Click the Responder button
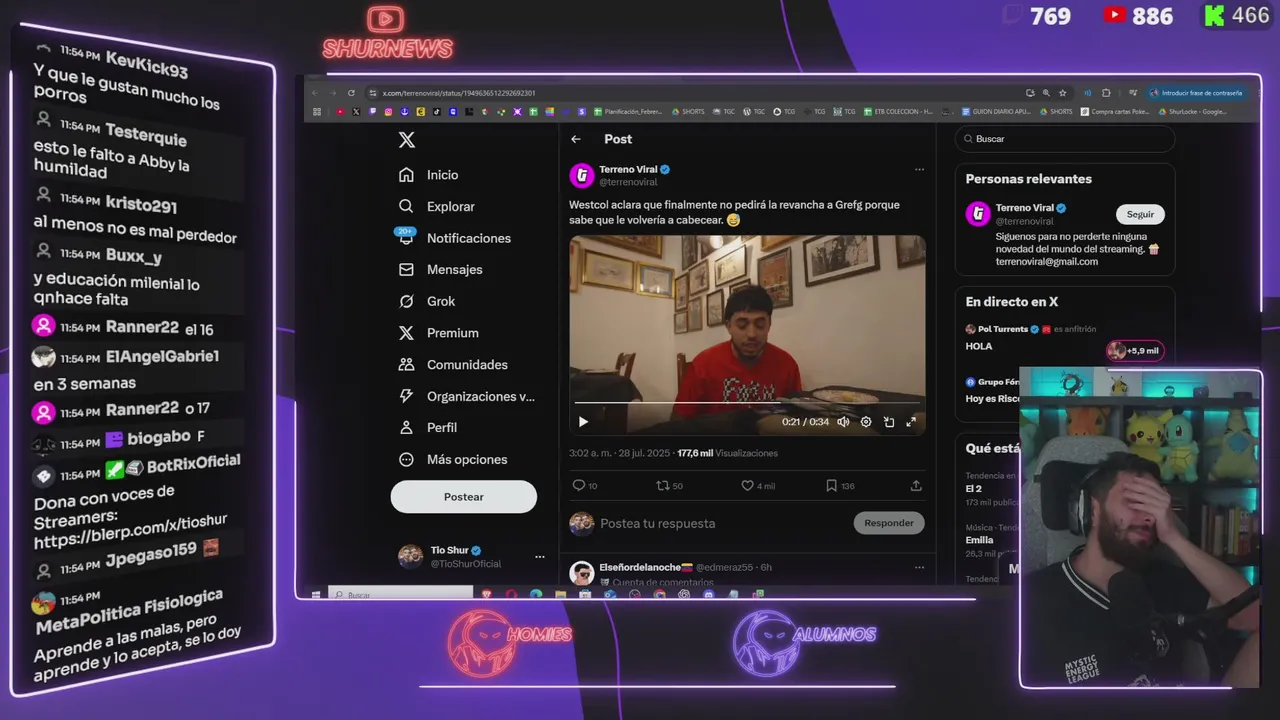Screen dimensions: 1280x720 coord(889,523)
